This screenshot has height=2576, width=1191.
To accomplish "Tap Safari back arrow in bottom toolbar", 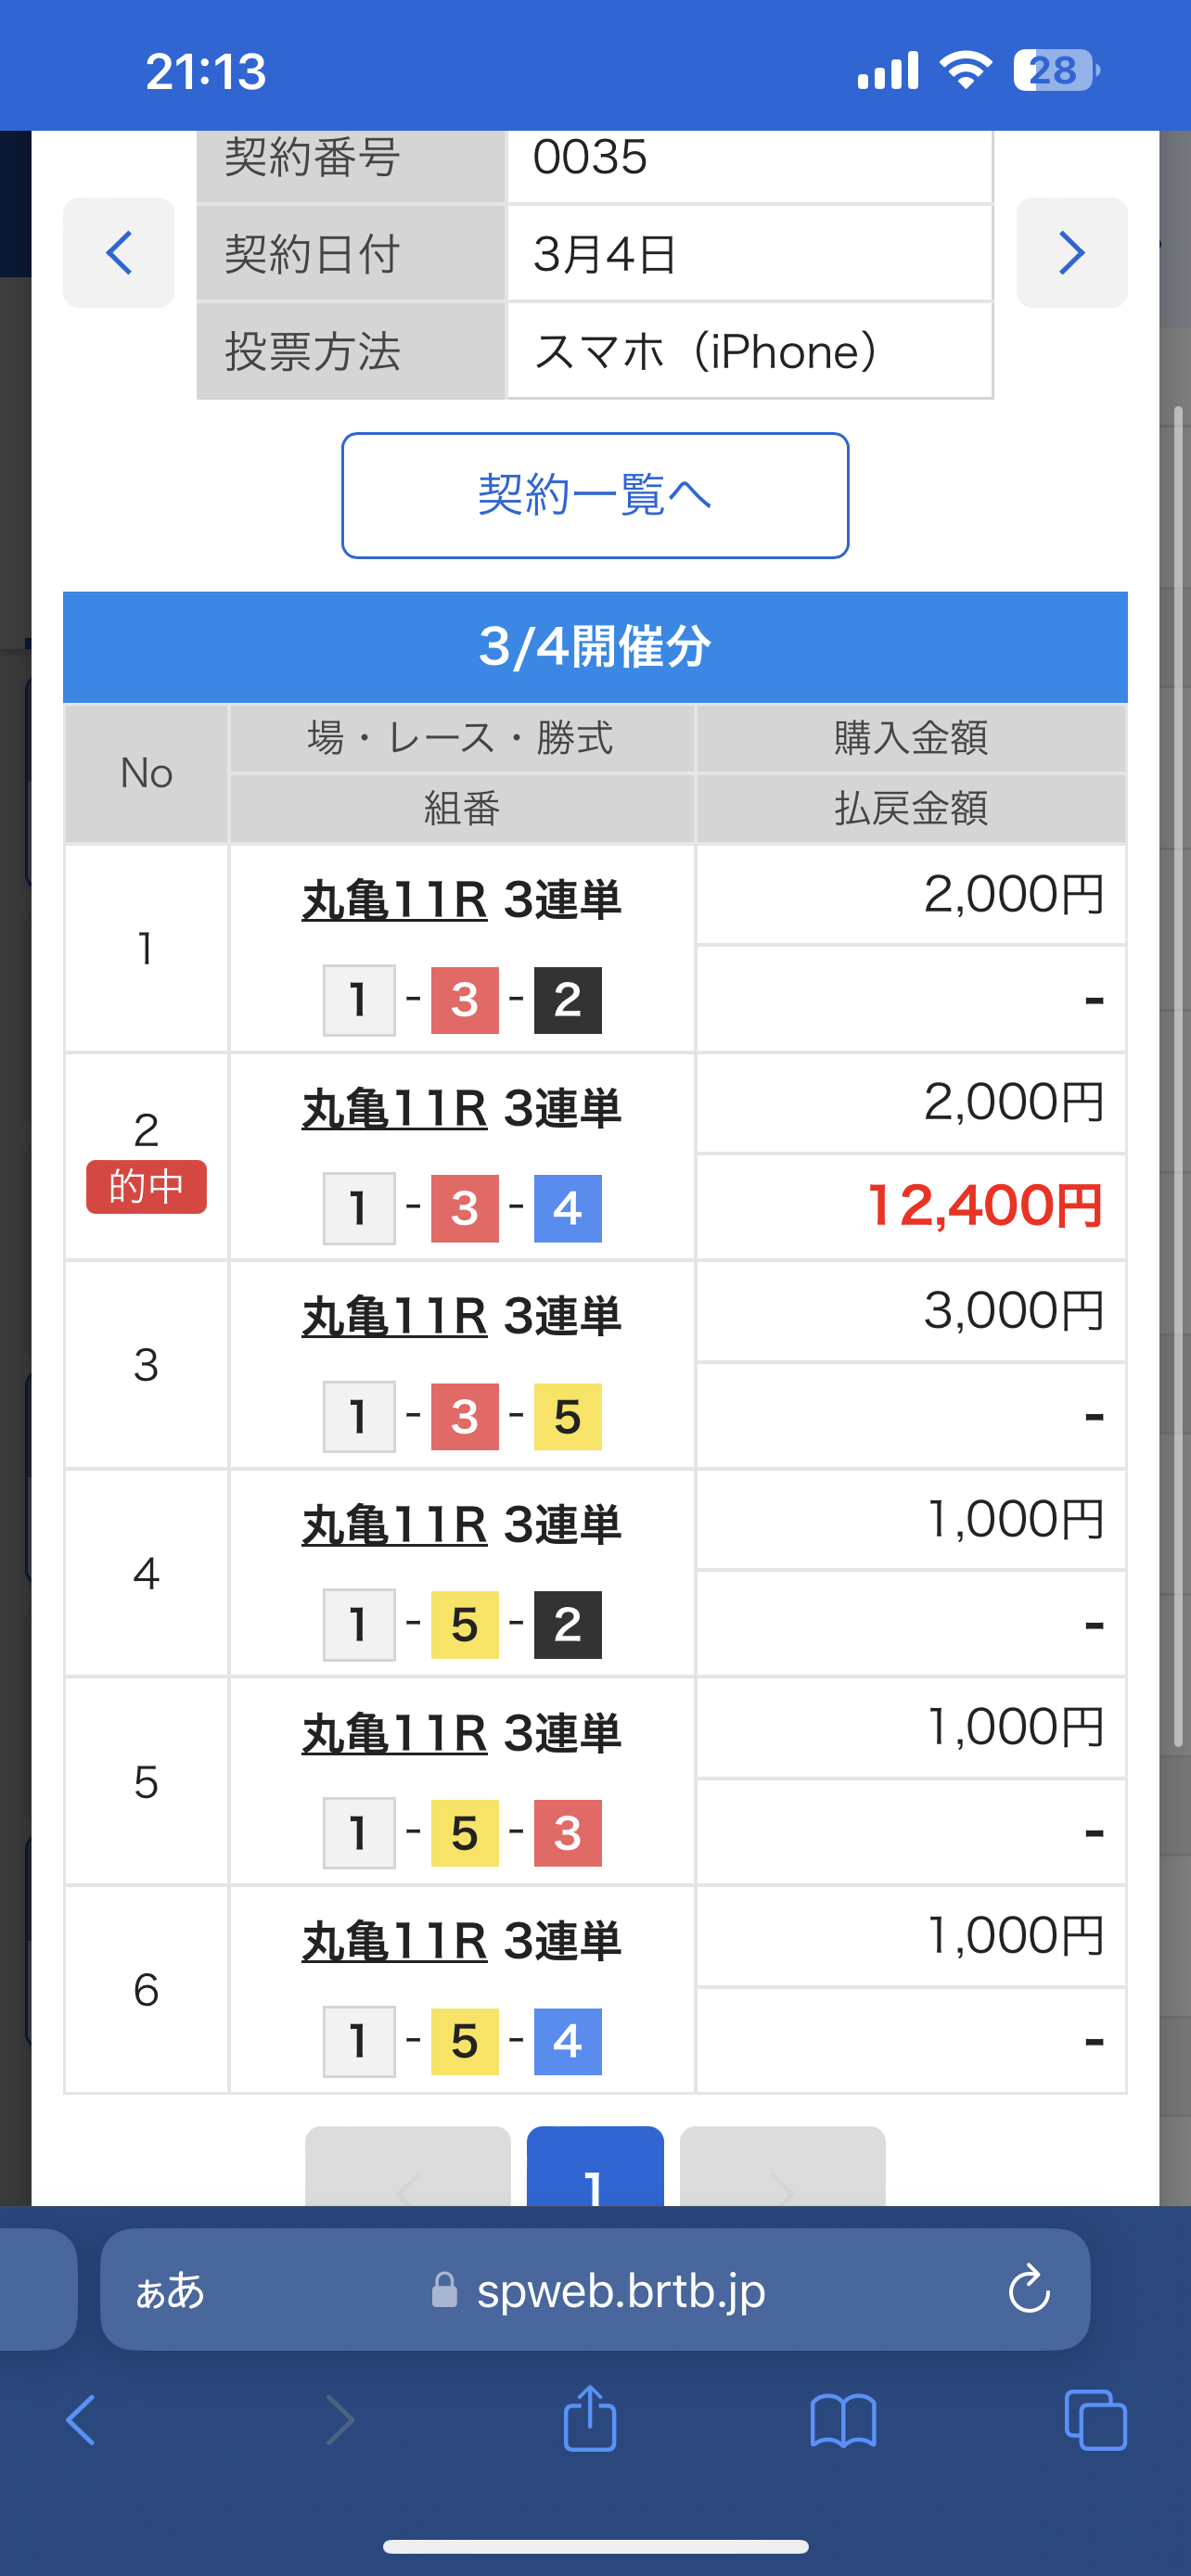I will pyautogui.click(x=82, y=2420).
